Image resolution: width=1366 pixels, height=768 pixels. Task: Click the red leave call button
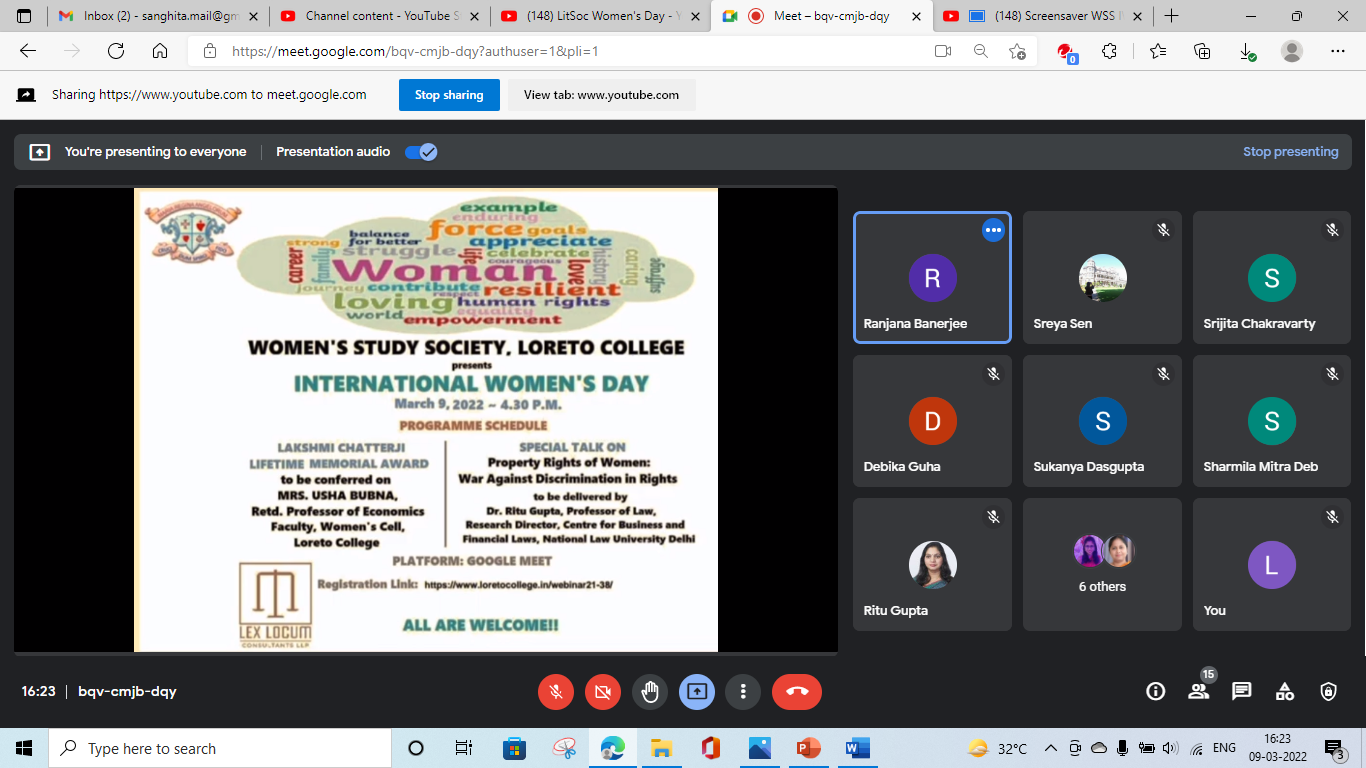pyautogui.click(x=796, y=691)
